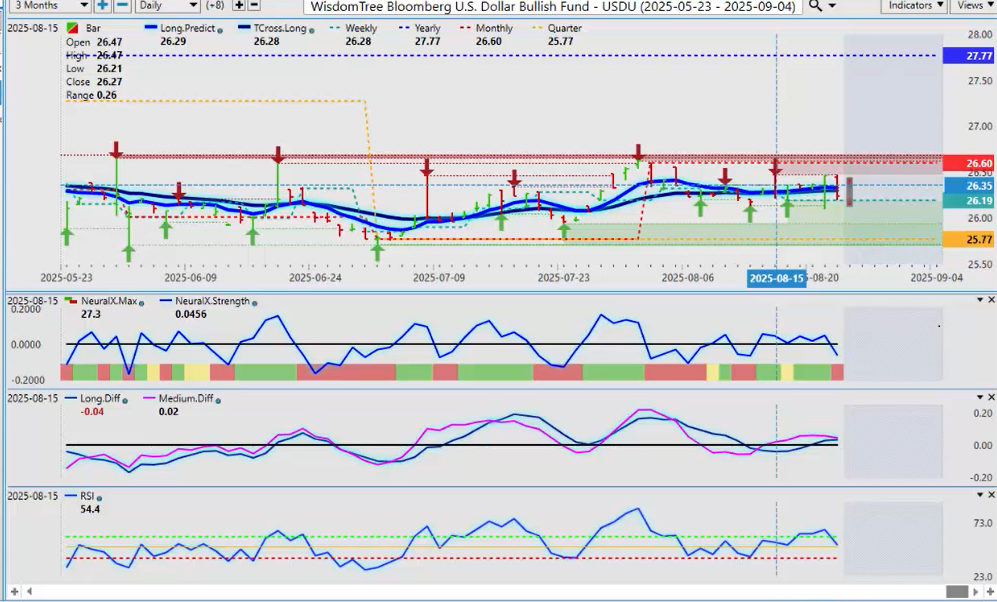
Task: Click the blue minus zoom-out button
Action: [121, 5]
